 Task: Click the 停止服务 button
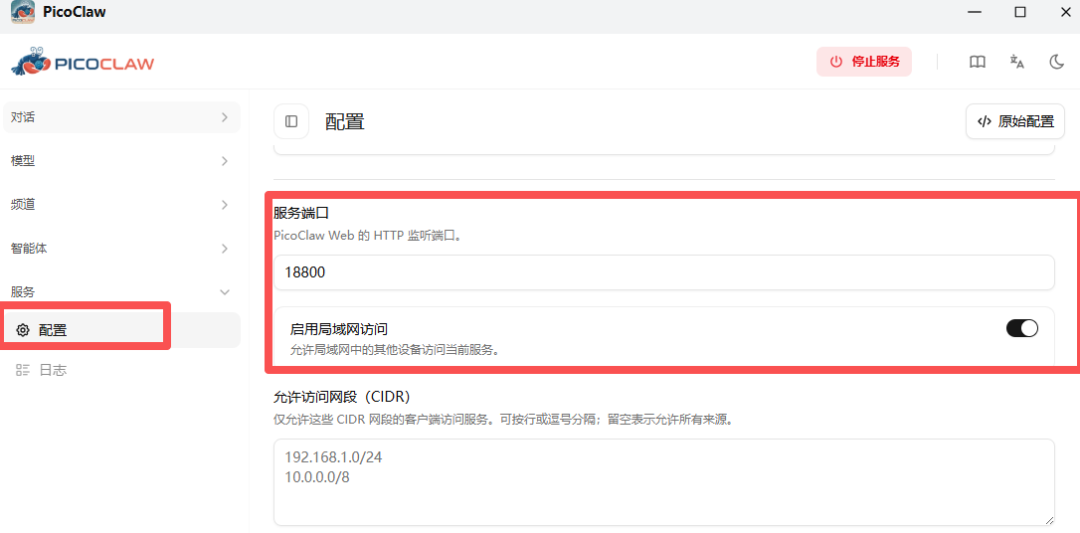[x=864, y=61]
